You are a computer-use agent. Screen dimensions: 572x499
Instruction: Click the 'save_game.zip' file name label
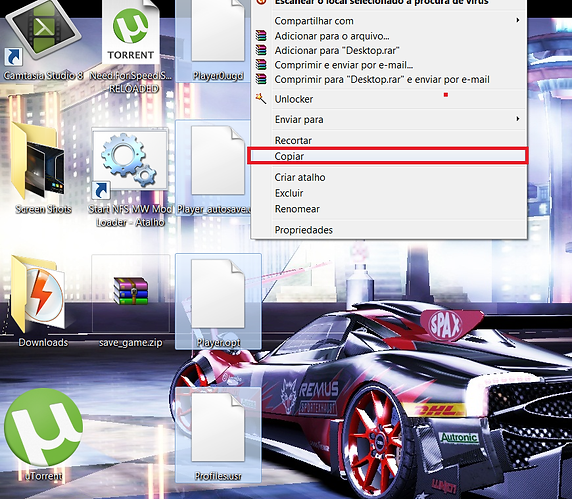(131, 343)
